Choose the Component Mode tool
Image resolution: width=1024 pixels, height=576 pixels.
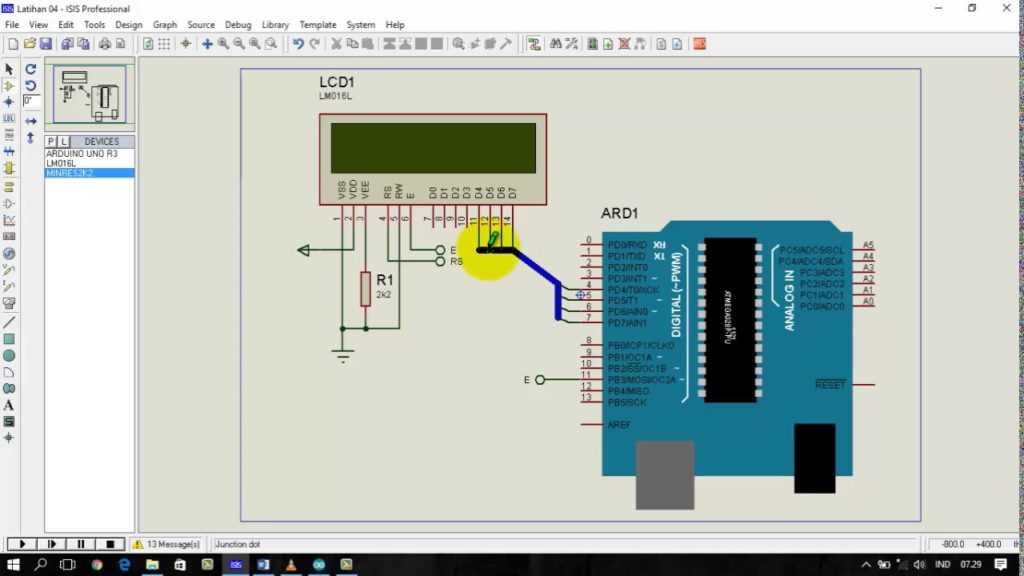pyautogui.click(x=9, y=86)
